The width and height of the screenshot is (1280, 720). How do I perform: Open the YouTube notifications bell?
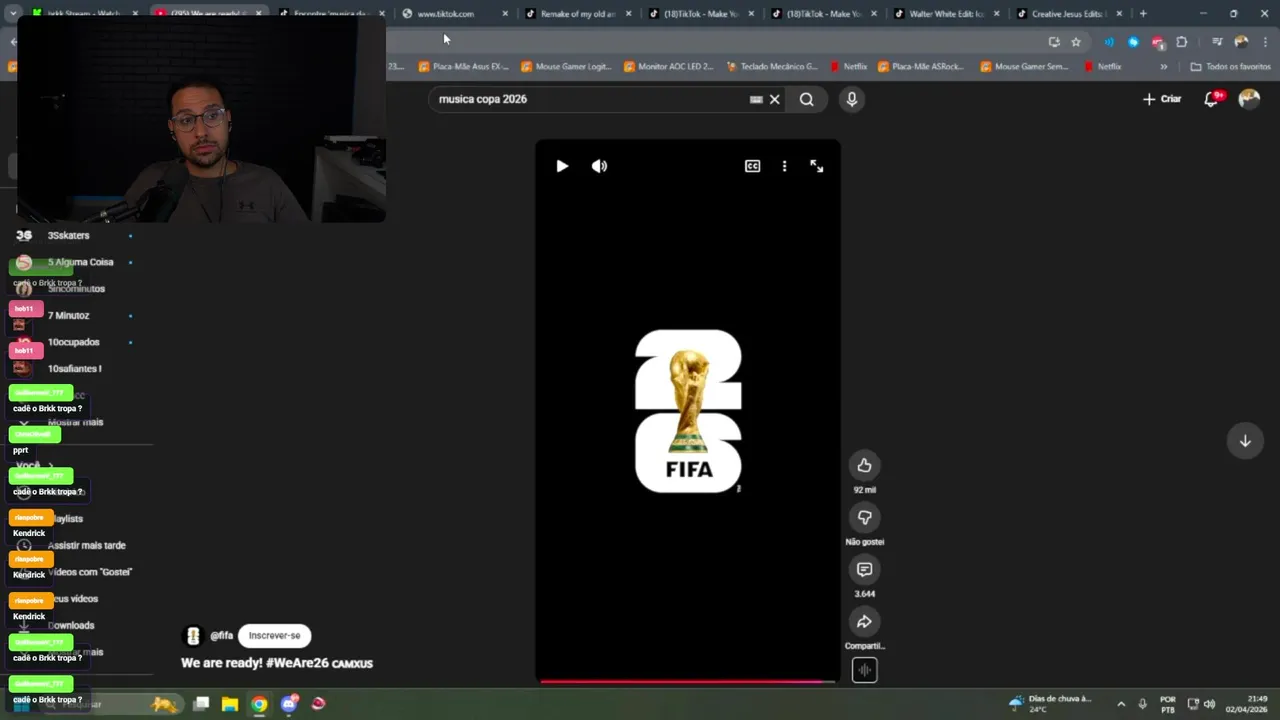1212,99
